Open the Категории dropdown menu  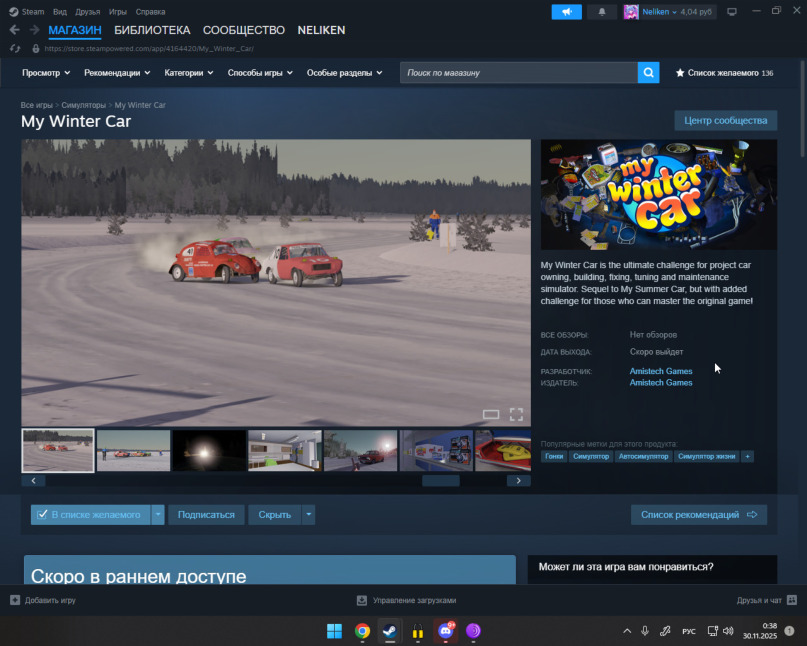(188, 73)
